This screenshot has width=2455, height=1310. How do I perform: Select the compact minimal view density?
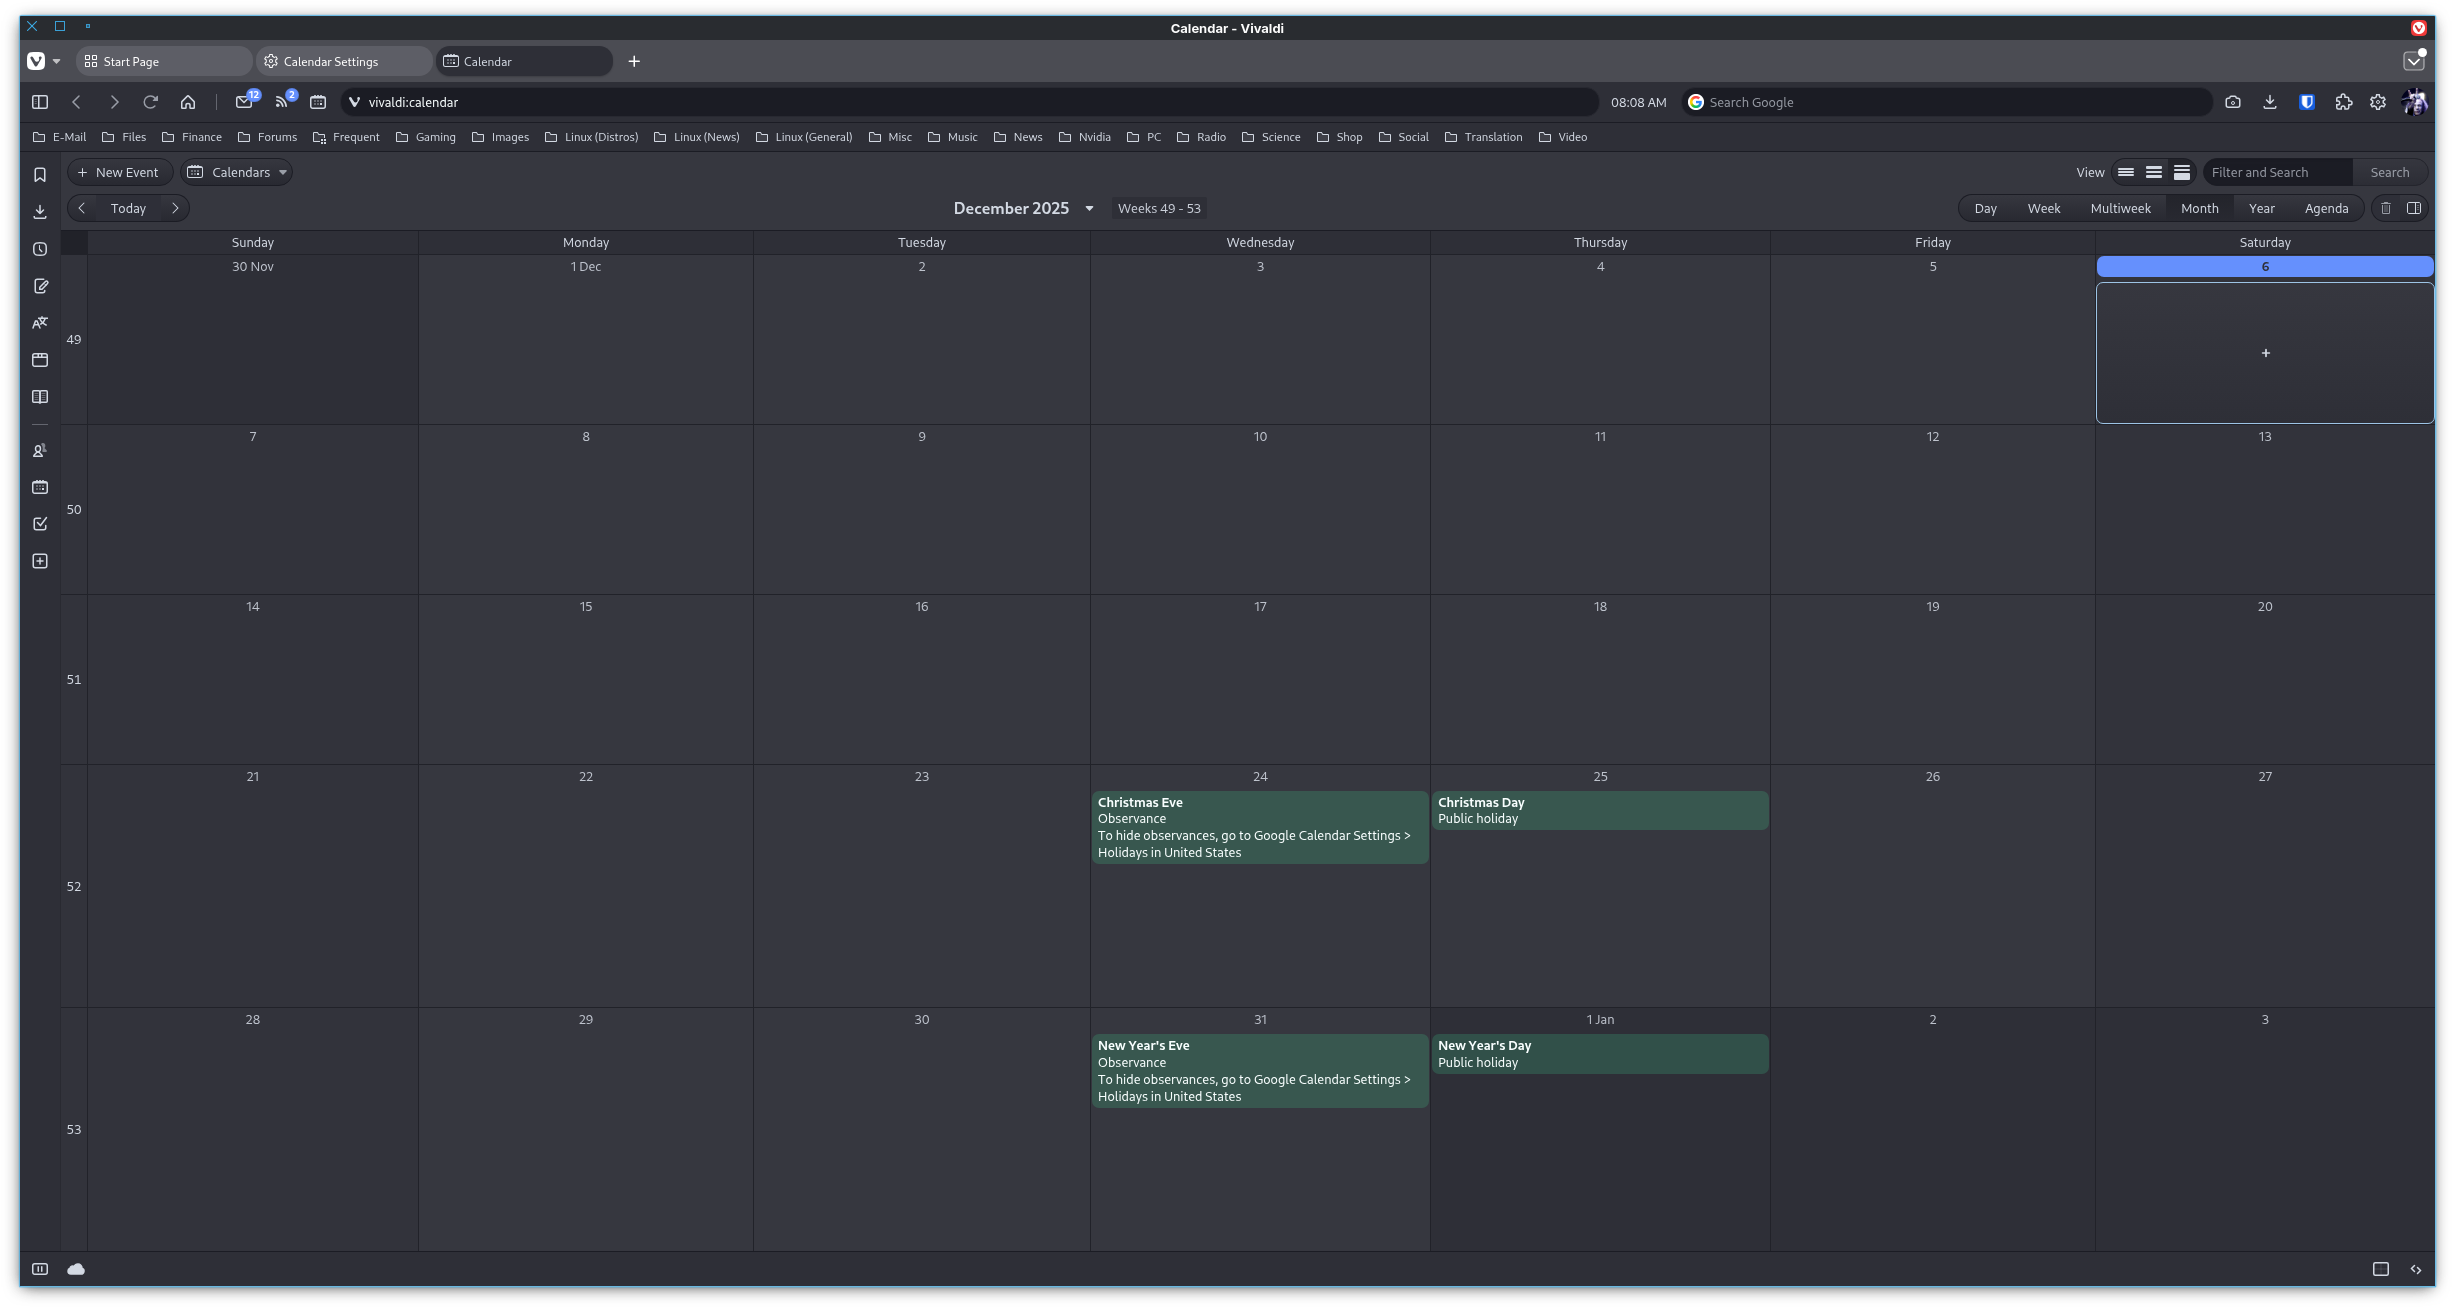pos(2126,172)
